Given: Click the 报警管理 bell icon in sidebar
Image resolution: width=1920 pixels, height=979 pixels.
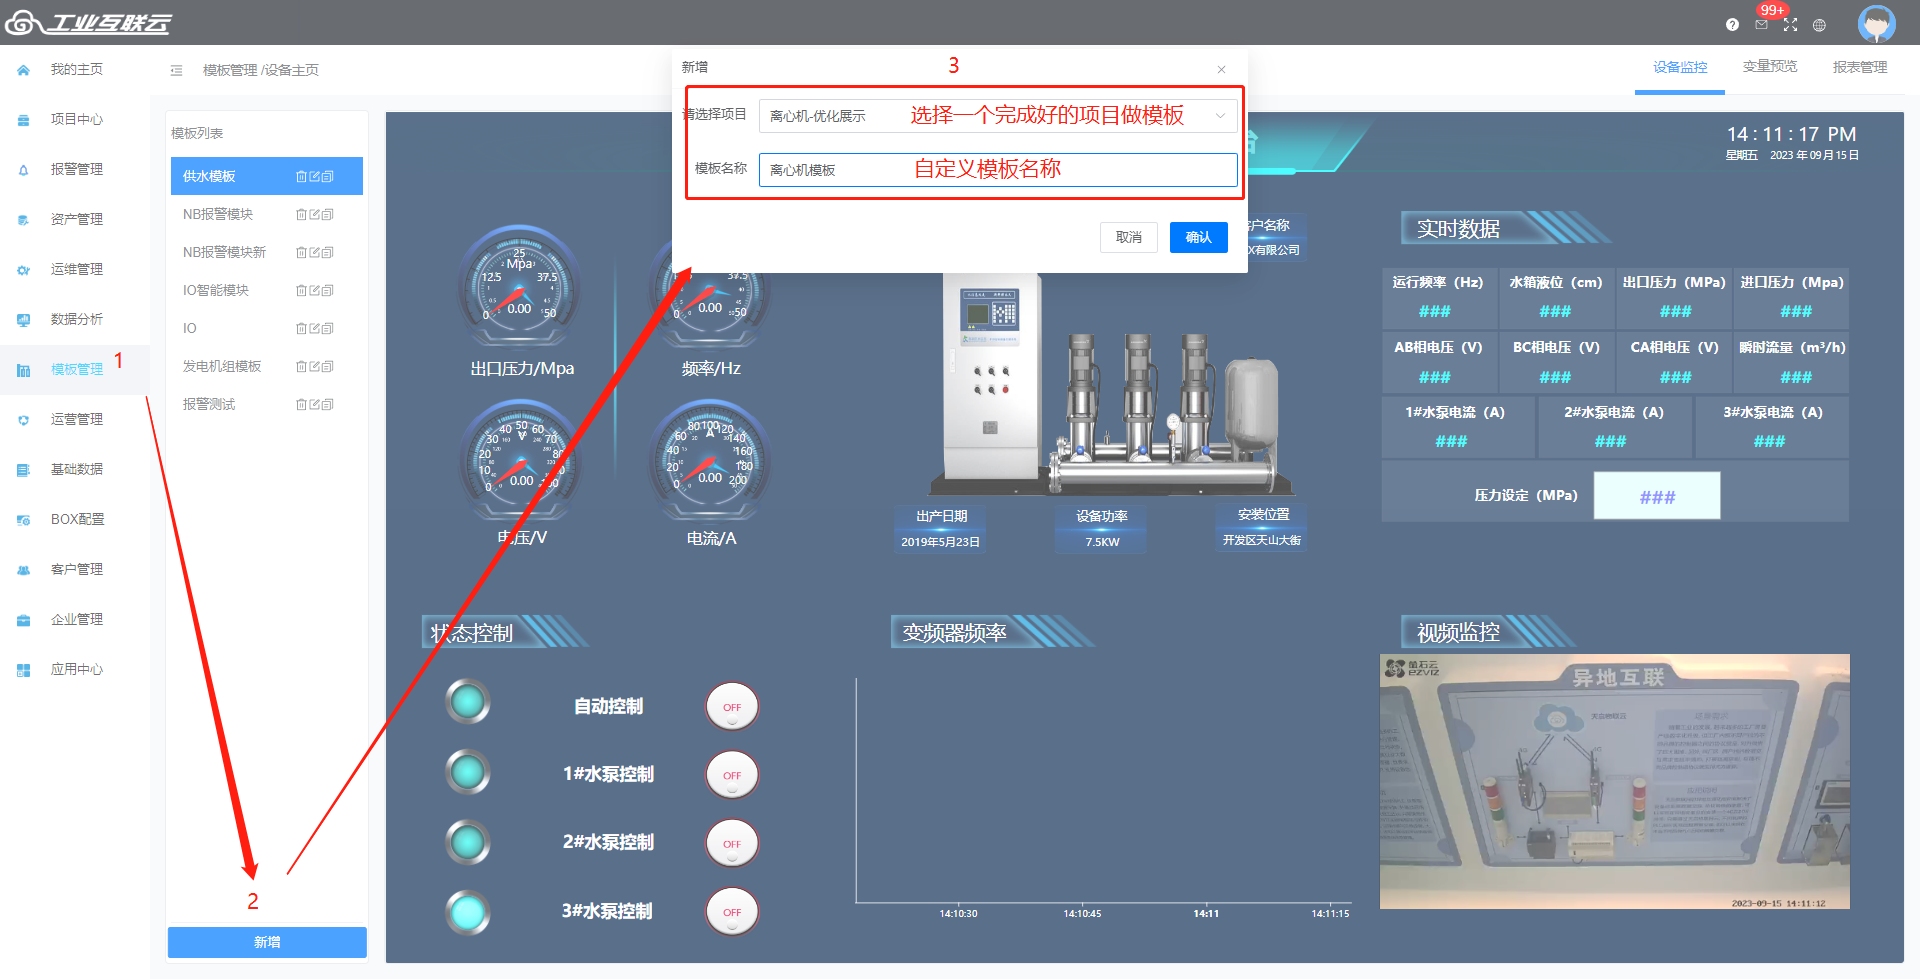Looking at the screenshot, I should pyautogui.click(x=23, y=170).
